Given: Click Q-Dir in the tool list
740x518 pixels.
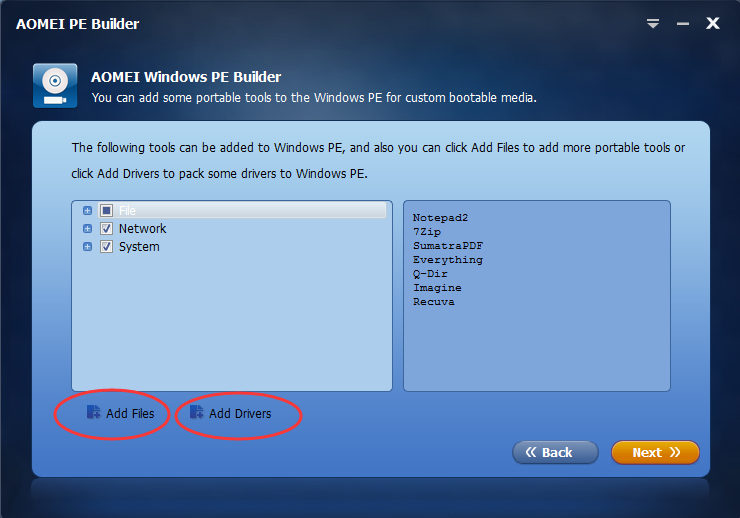Looking at the screenshot, I should pyautogui.click(x=430, y=274).
